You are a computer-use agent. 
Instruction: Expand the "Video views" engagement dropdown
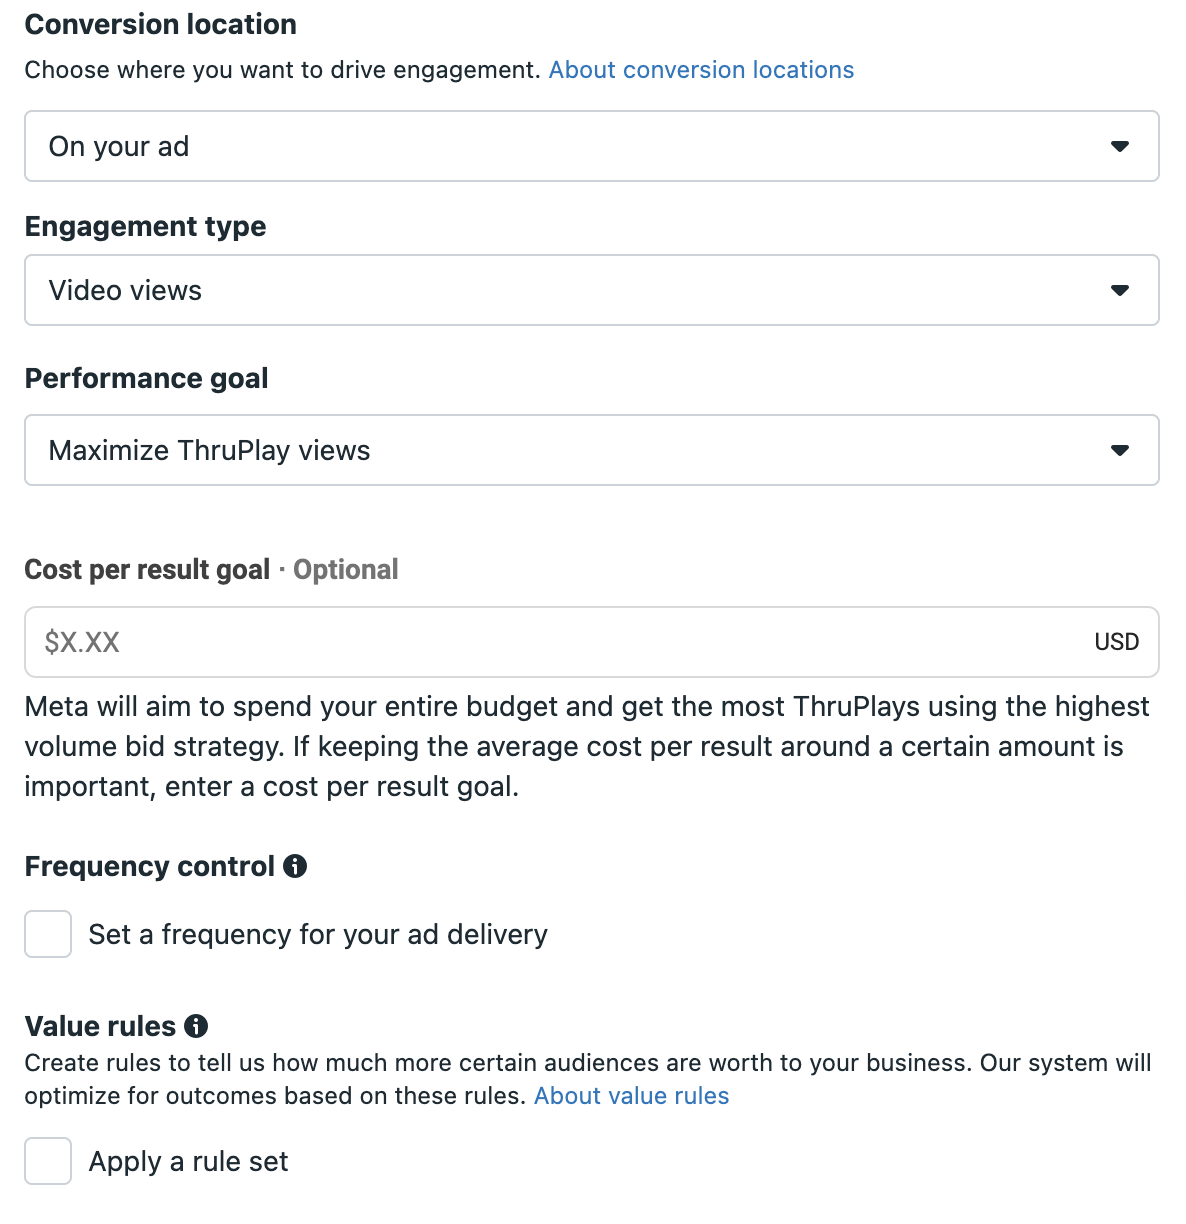[592, 290]
